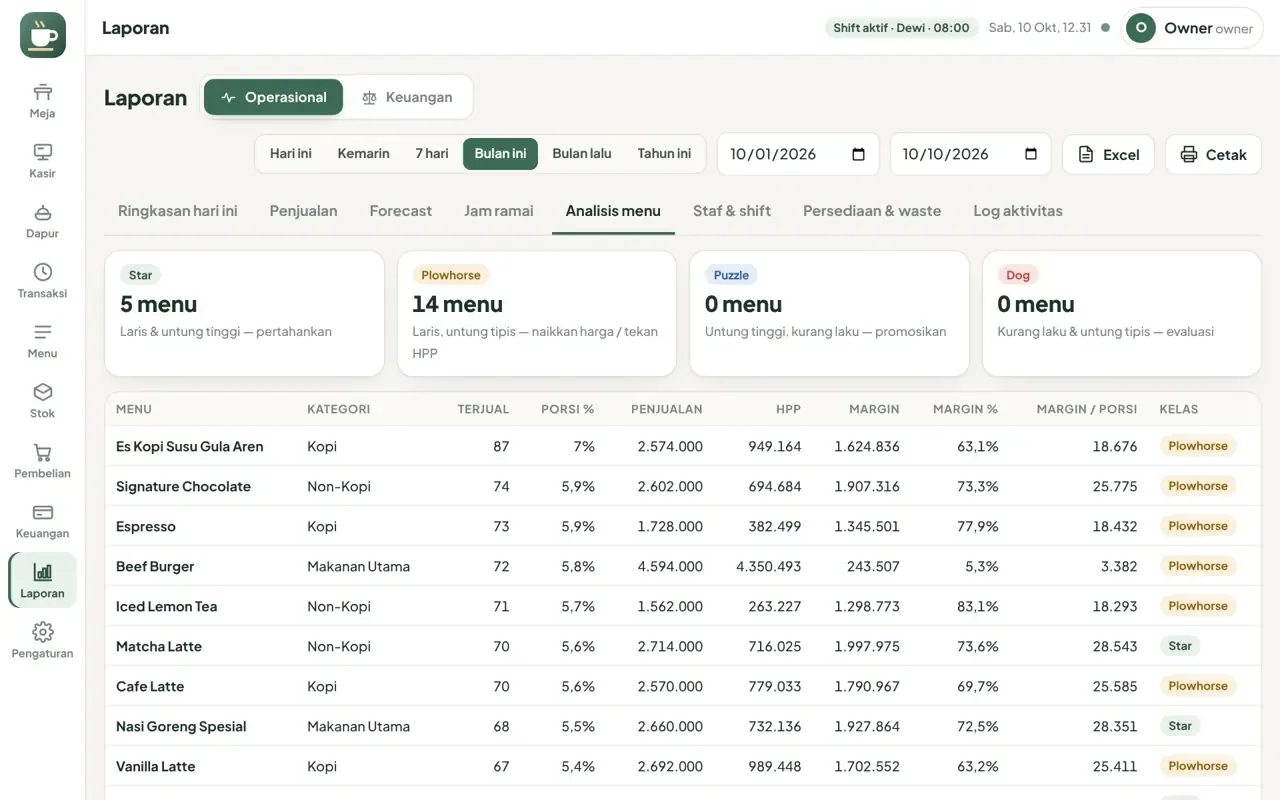Click the Owner avatar circle

point(1141,28)
